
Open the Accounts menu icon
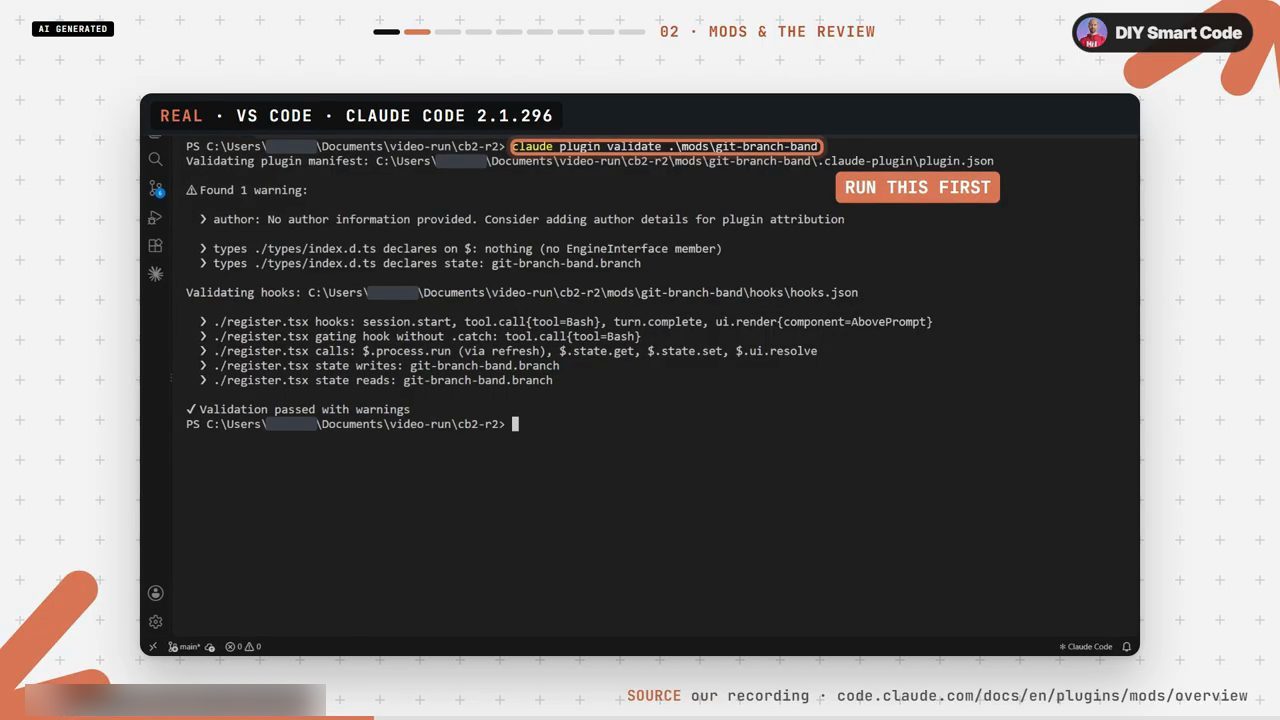pos(155,593)
